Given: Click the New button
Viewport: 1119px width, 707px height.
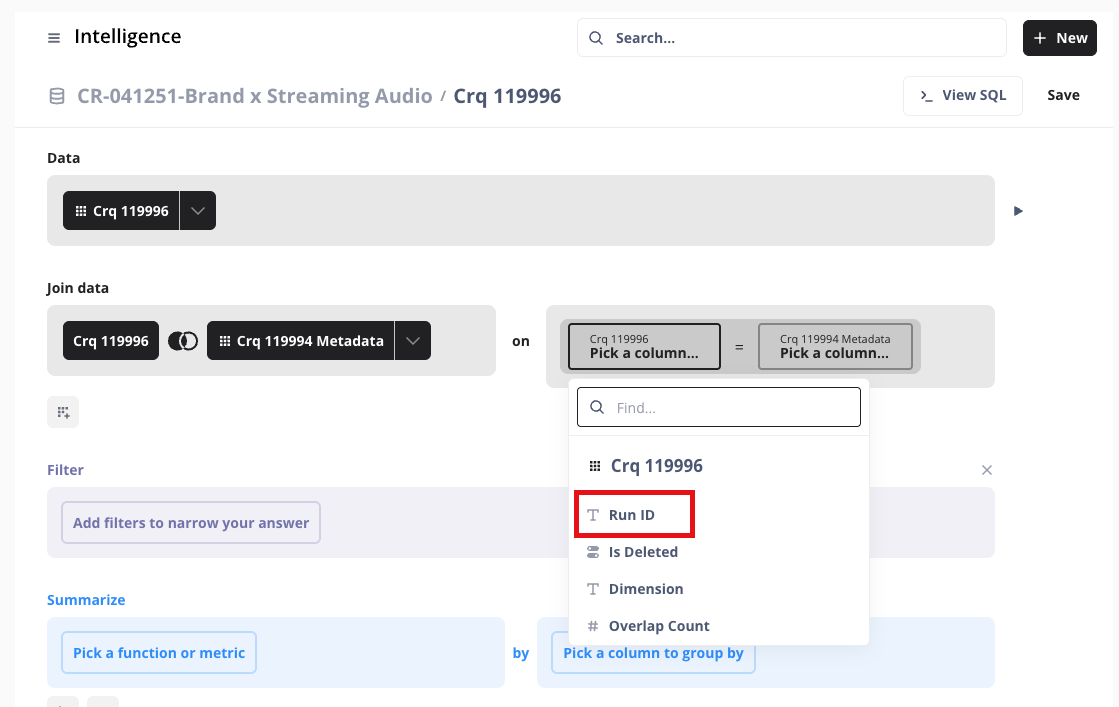Looking at the screenshot, I should click(1059, 38).
